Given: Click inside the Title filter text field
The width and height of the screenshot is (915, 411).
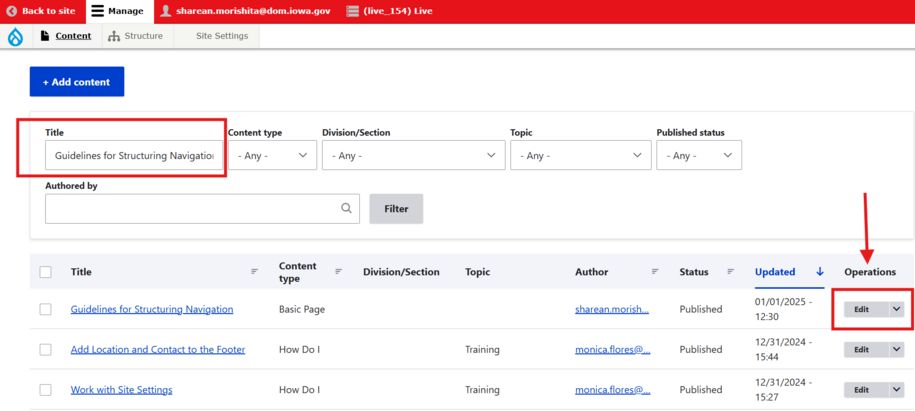Looking at the screenshot, I should pyautogui.click(x=134, y=155).
